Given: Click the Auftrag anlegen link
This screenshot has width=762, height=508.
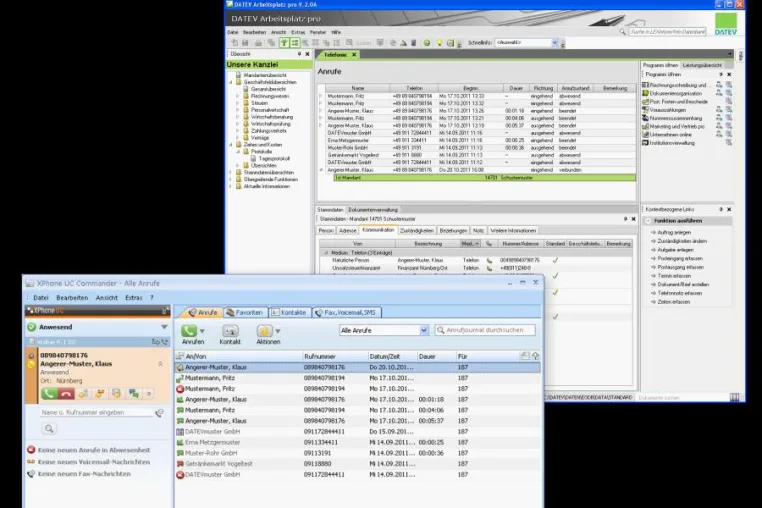Looking at the screenshot, I should tap(674, 233).
